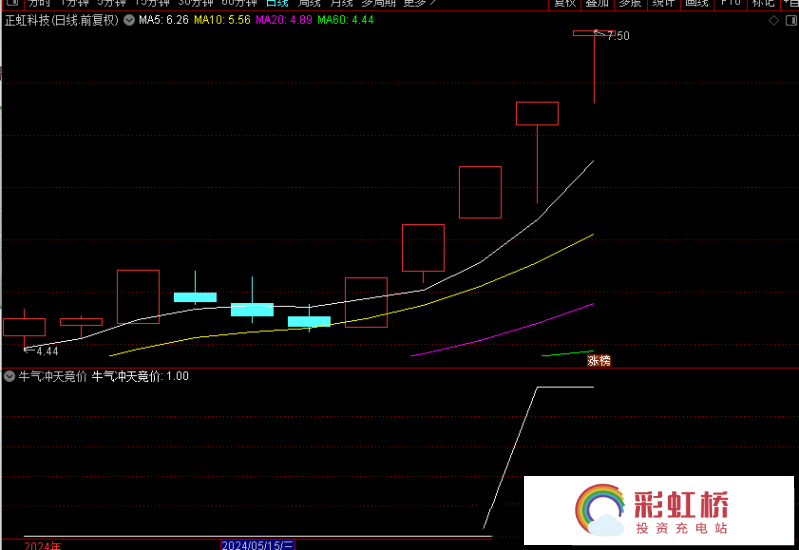
Task: Select the 60分钟 period tab
Action: click(239, 3)
